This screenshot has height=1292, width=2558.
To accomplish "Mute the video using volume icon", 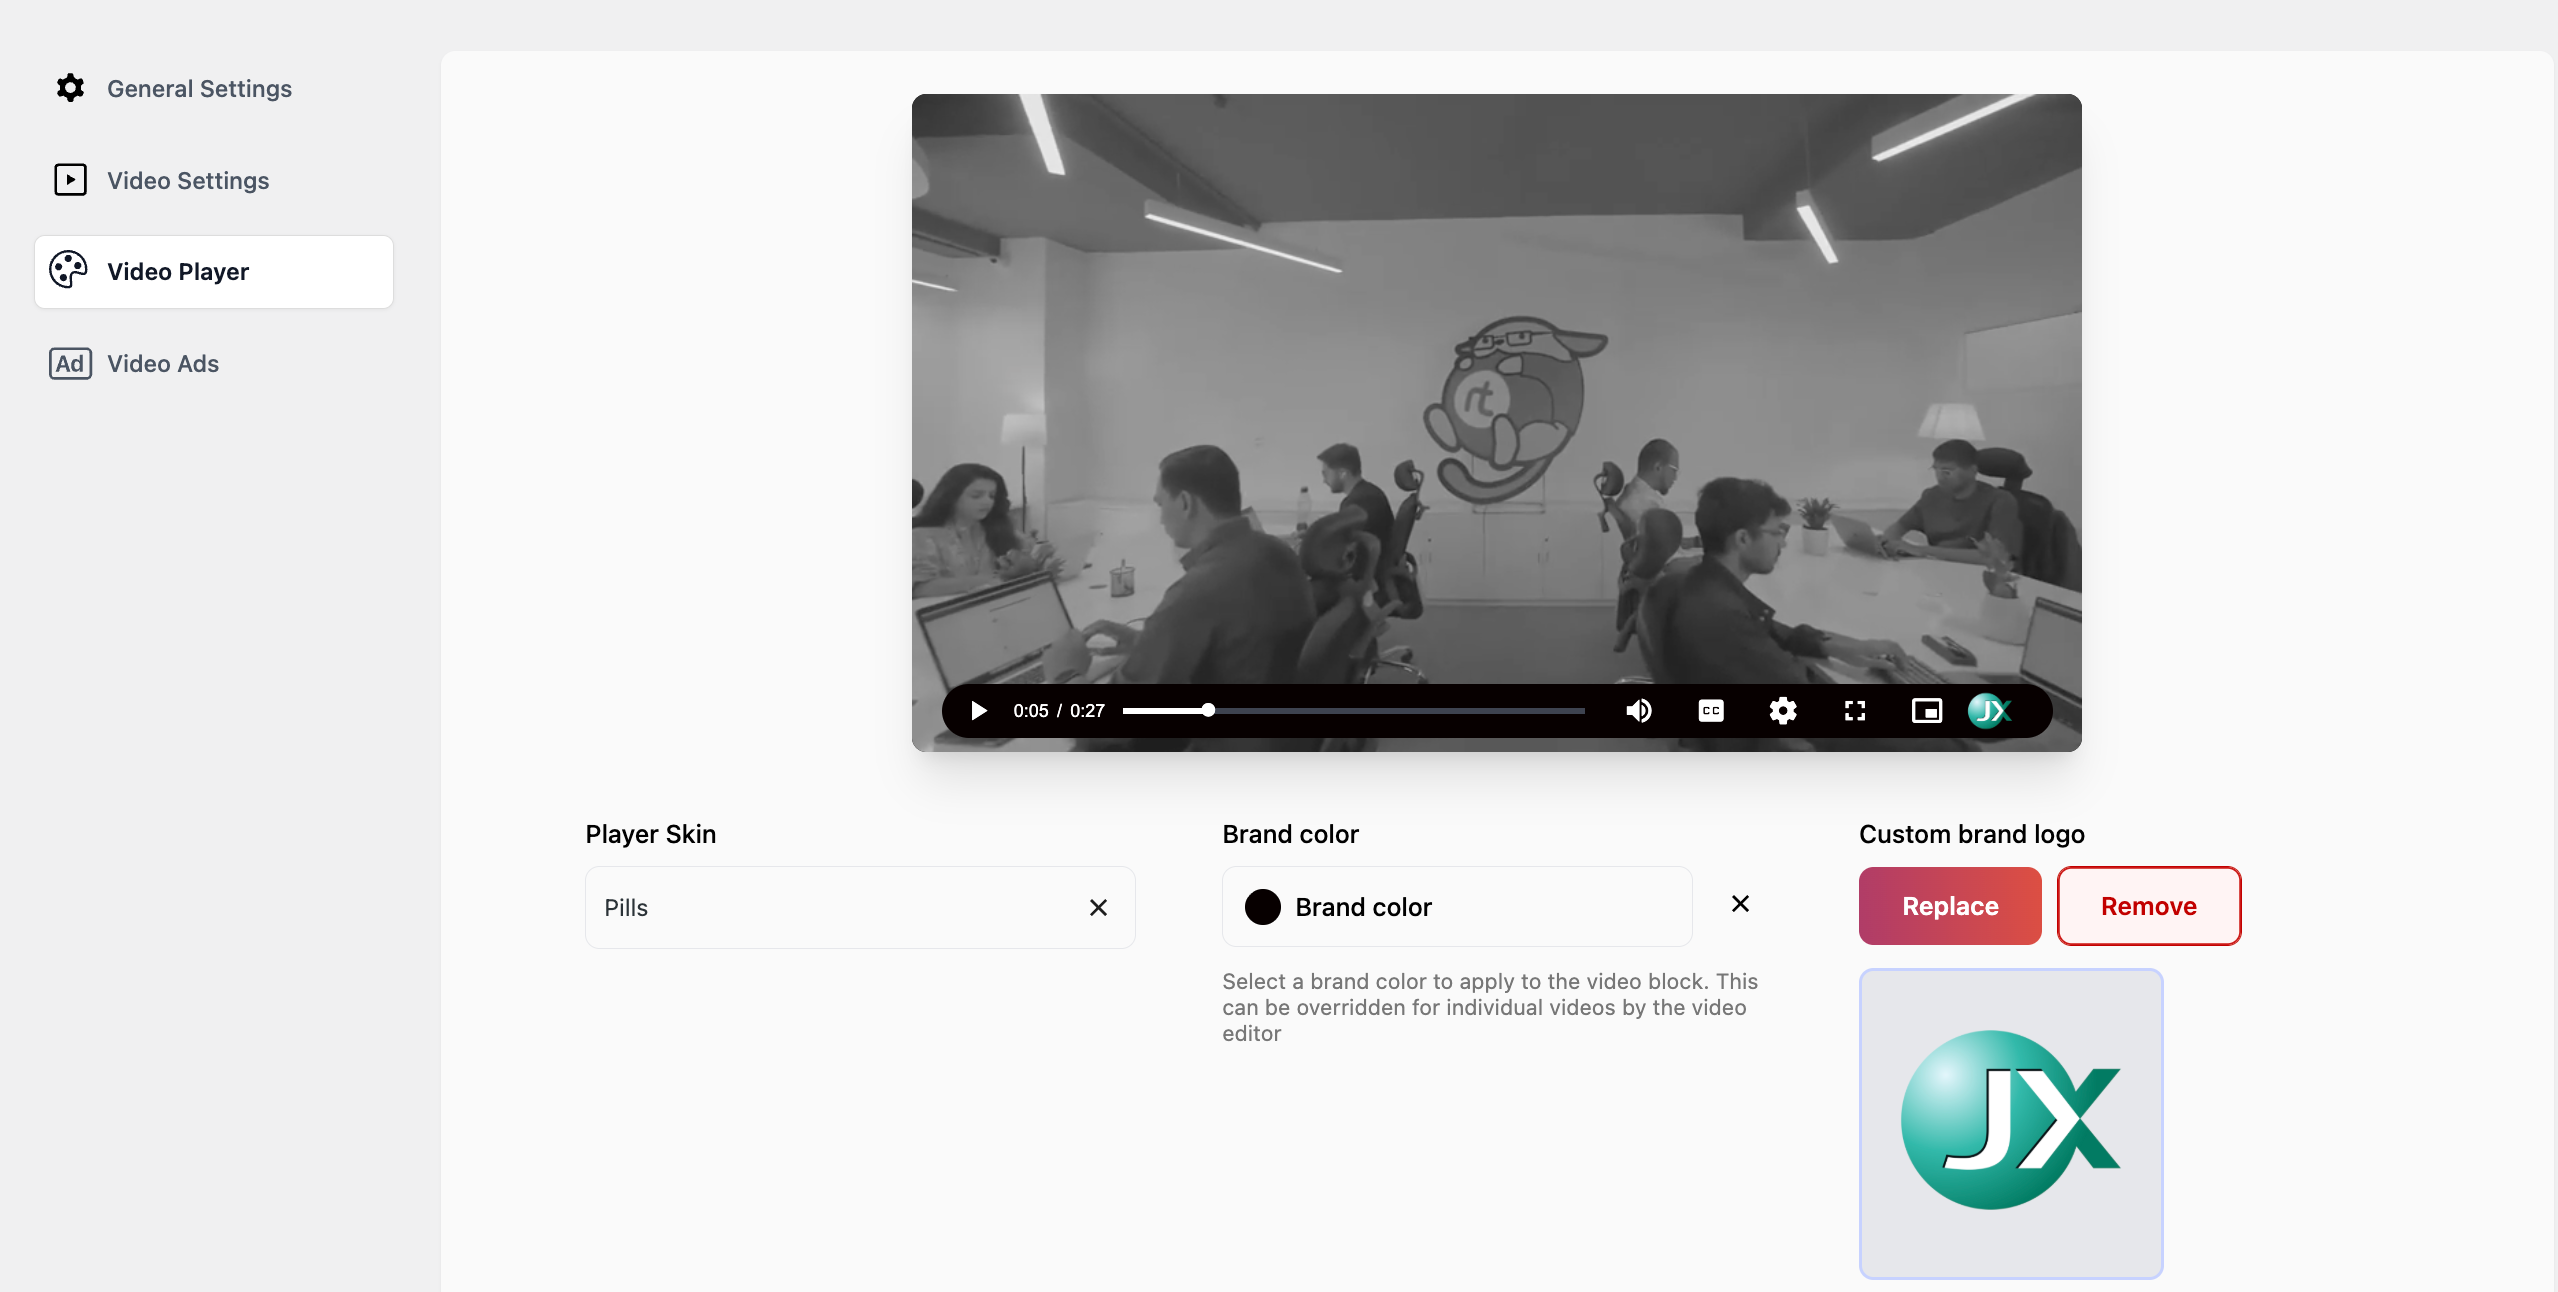I will pos(1638,711).
